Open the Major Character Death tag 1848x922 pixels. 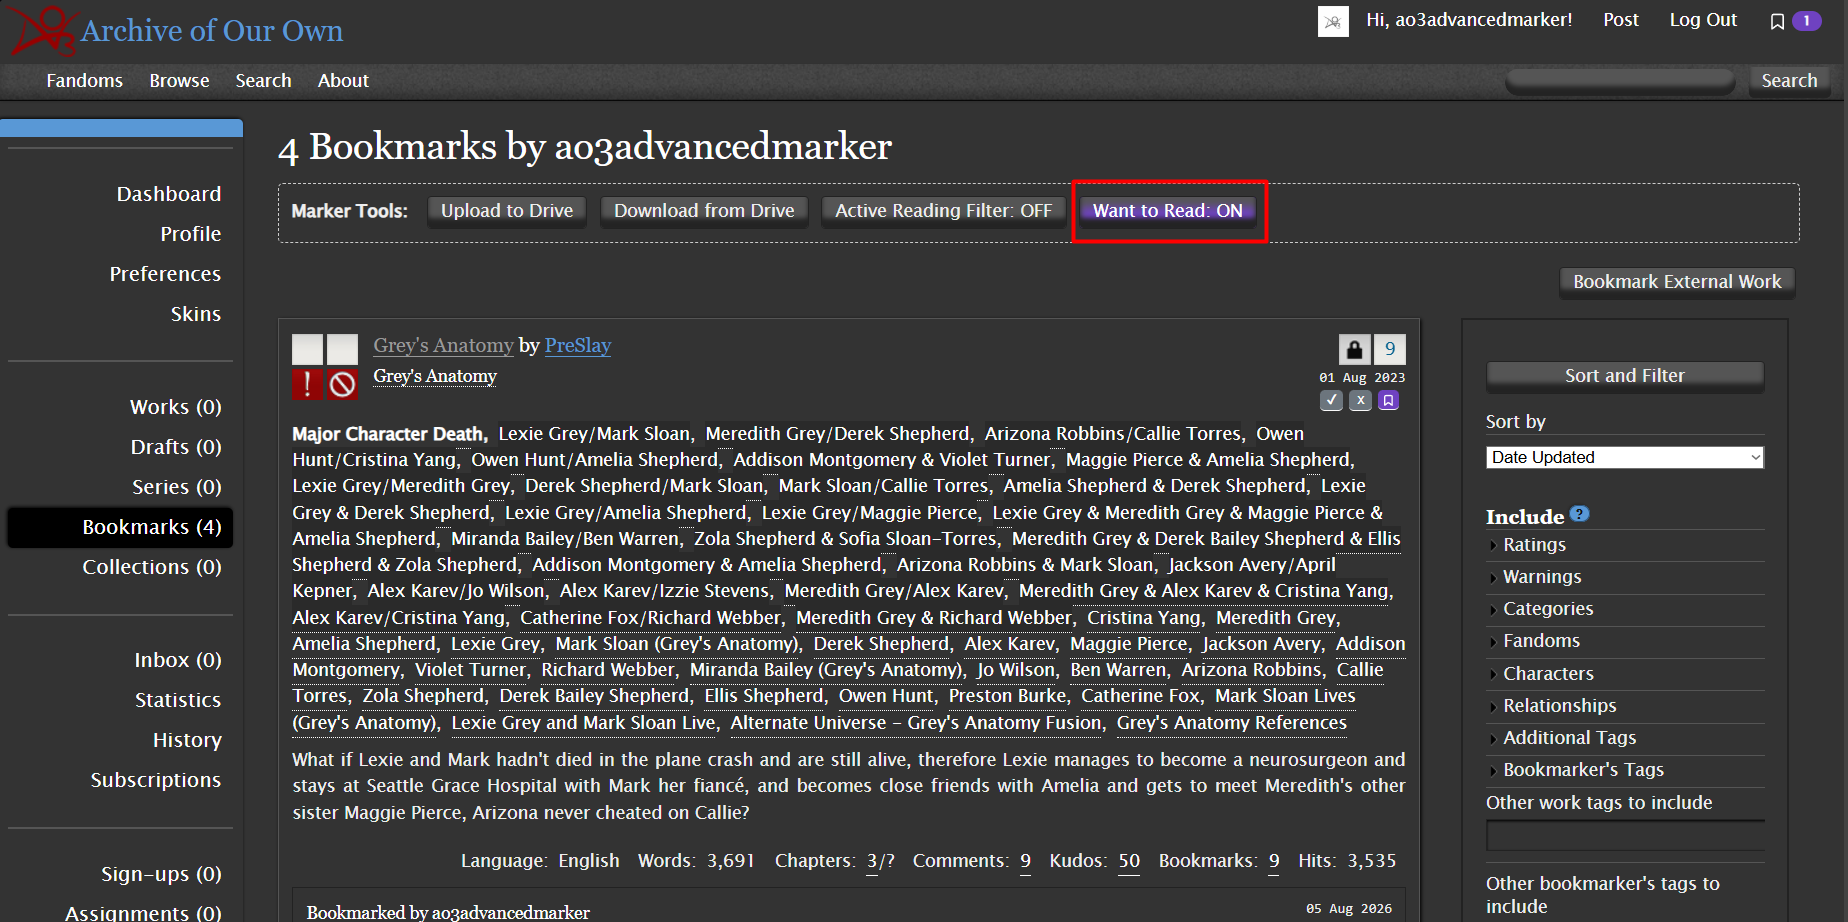pyautogui.click(x=388, y=434)
